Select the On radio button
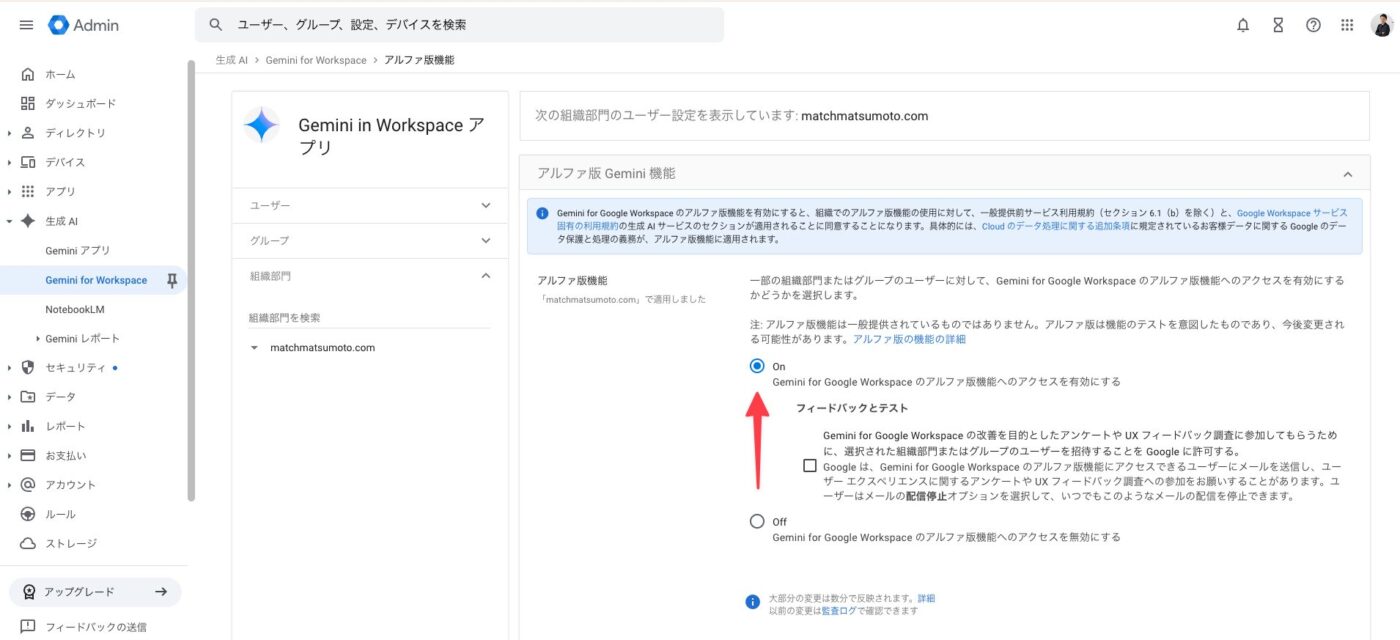This screenshot has width=1400, height=640. click(757, 366)
